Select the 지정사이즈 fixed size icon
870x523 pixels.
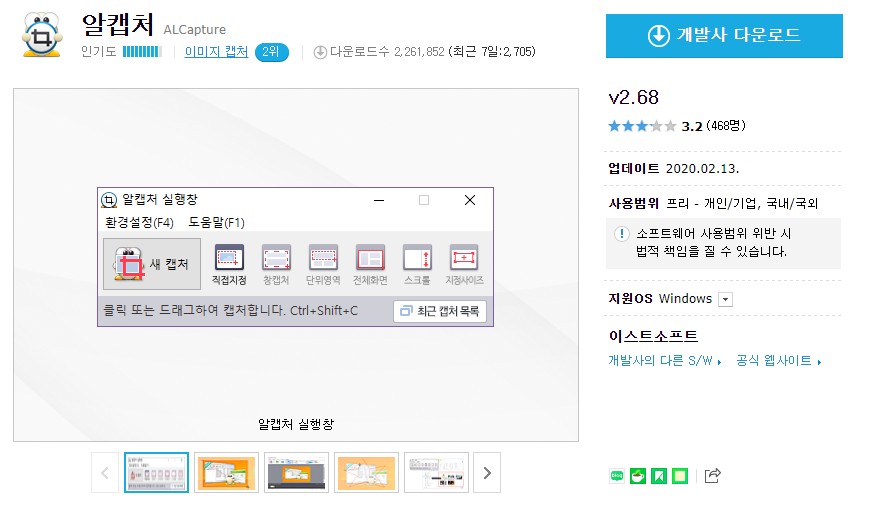464,265
